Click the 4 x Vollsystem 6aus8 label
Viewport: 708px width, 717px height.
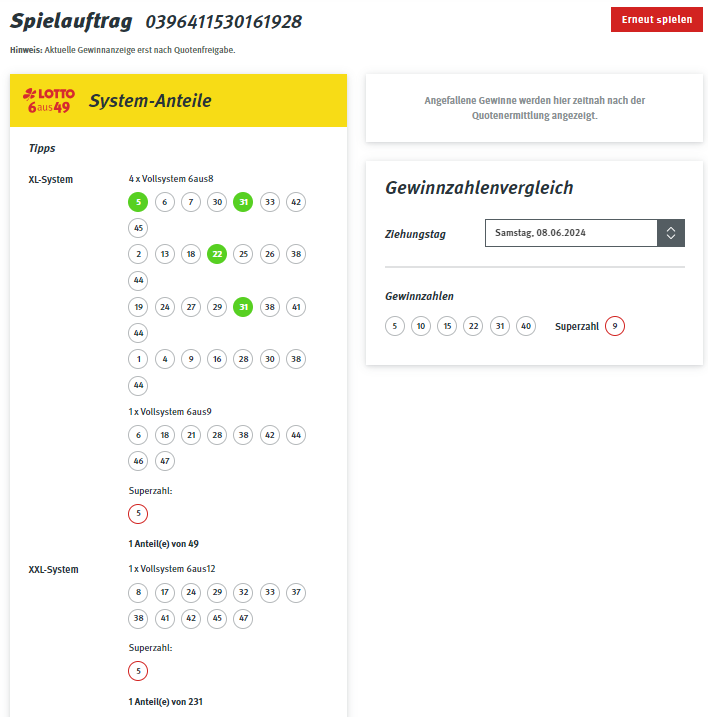[171, 179]
